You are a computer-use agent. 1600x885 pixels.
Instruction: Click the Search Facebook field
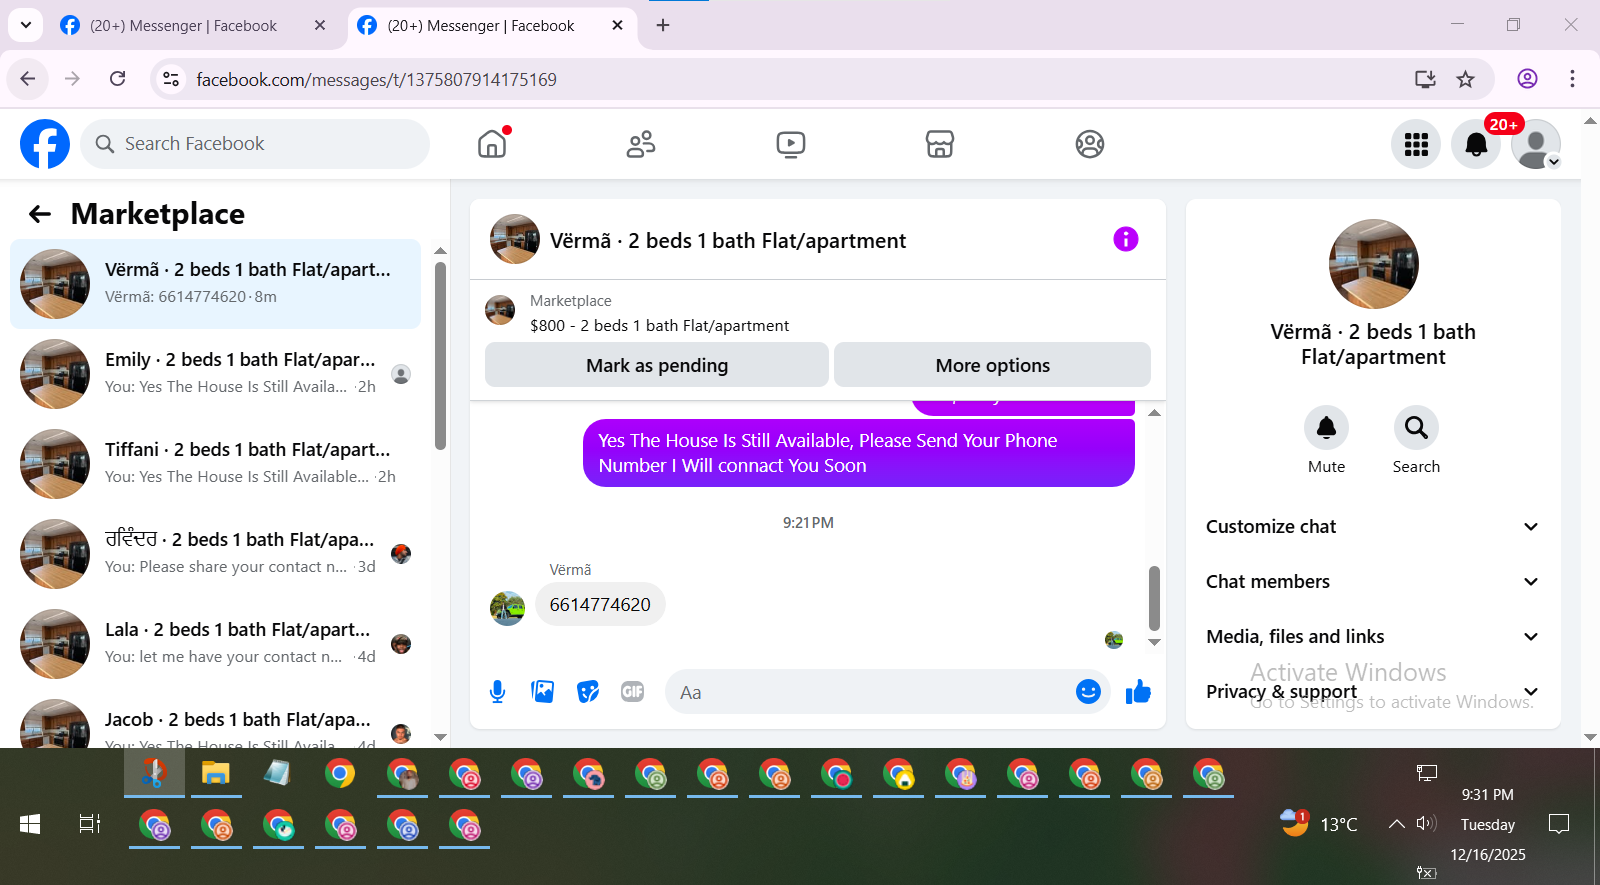pos(255,144)
